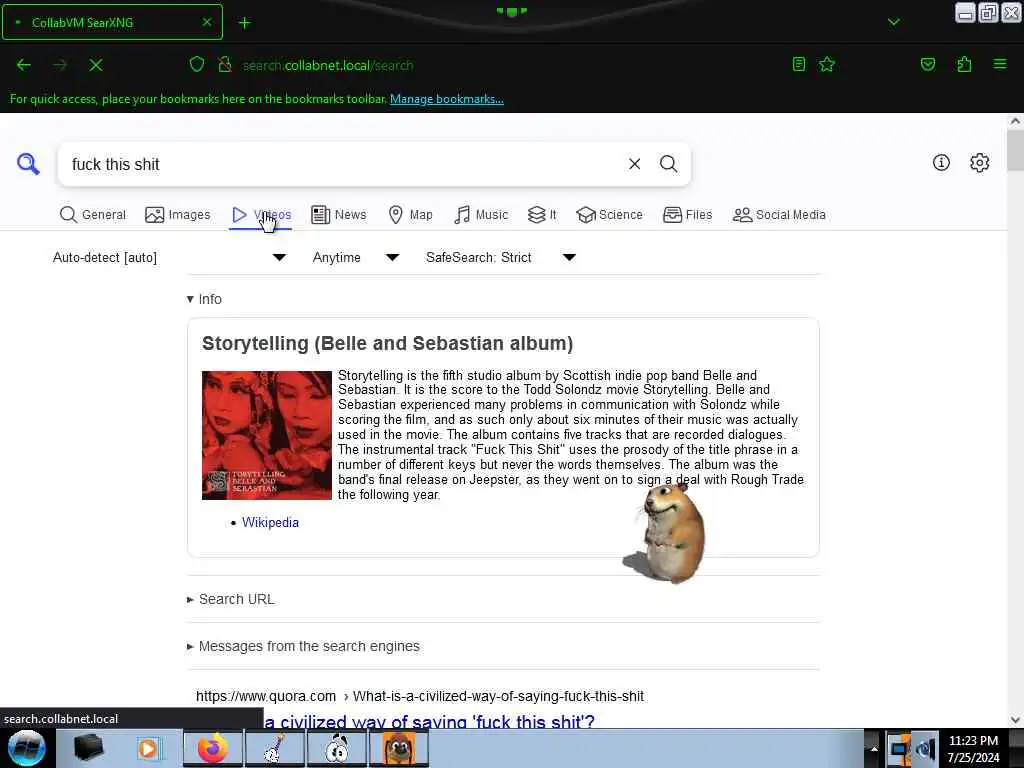This screenshot has width=1024, height=768.
Task: Click the Manage bookmarks link
Action: tap(447, 99)
